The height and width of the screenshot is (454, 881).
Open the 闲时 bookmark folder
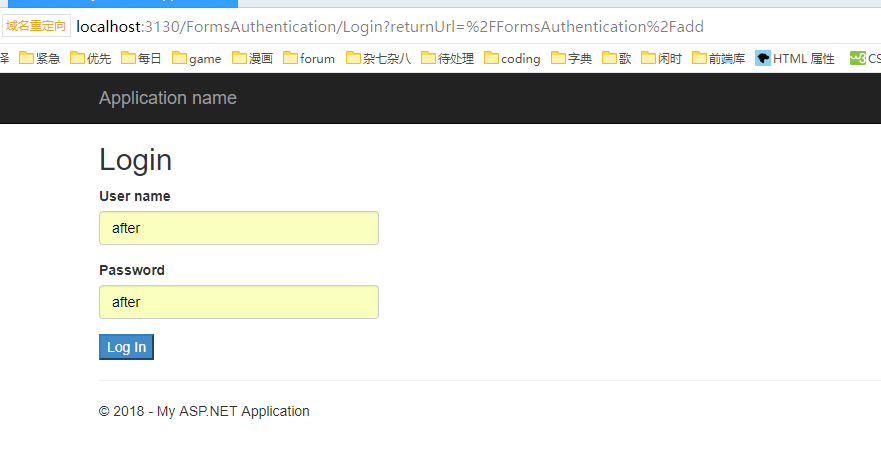[661, 59]
